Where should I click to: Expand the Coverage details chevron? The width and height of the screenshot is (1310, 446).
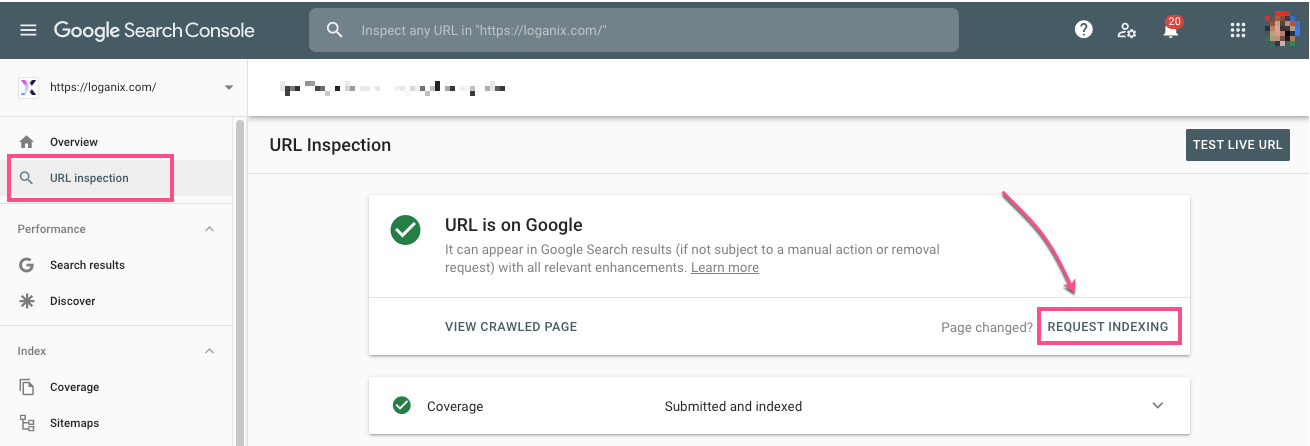1158,406
